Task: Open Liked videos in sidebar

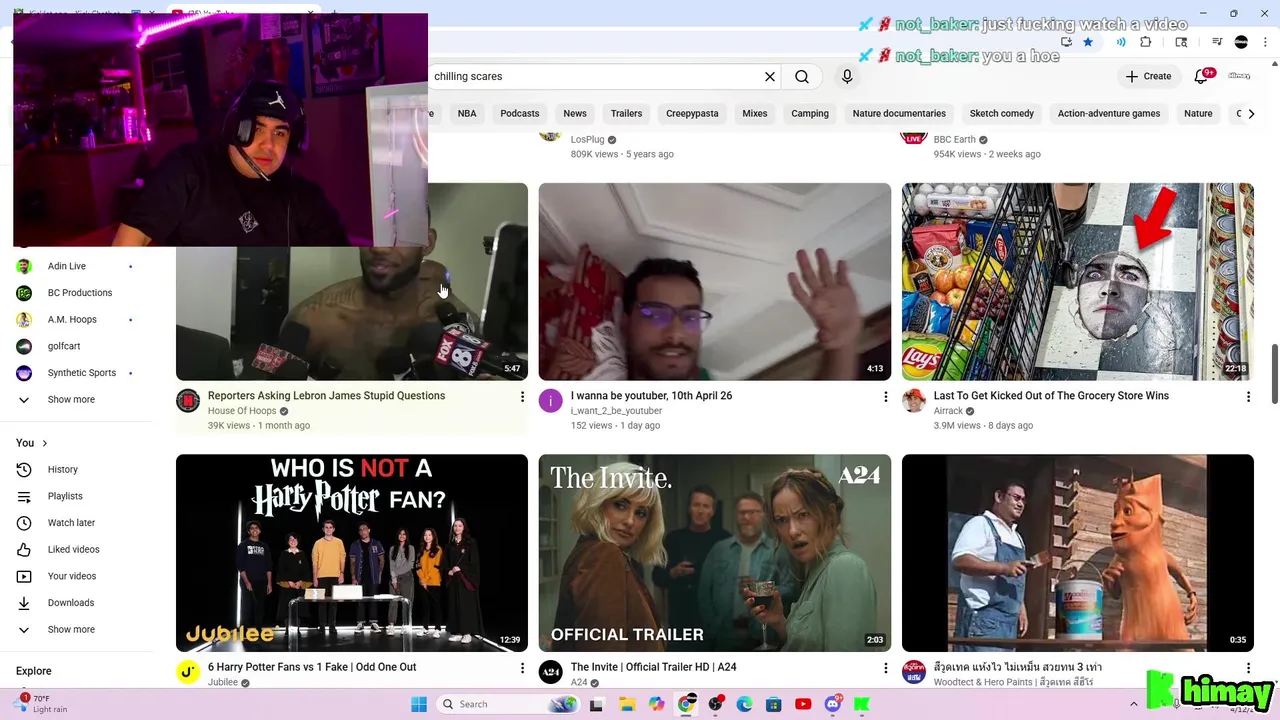Action: pyautogui.click(x=76, y=549)
